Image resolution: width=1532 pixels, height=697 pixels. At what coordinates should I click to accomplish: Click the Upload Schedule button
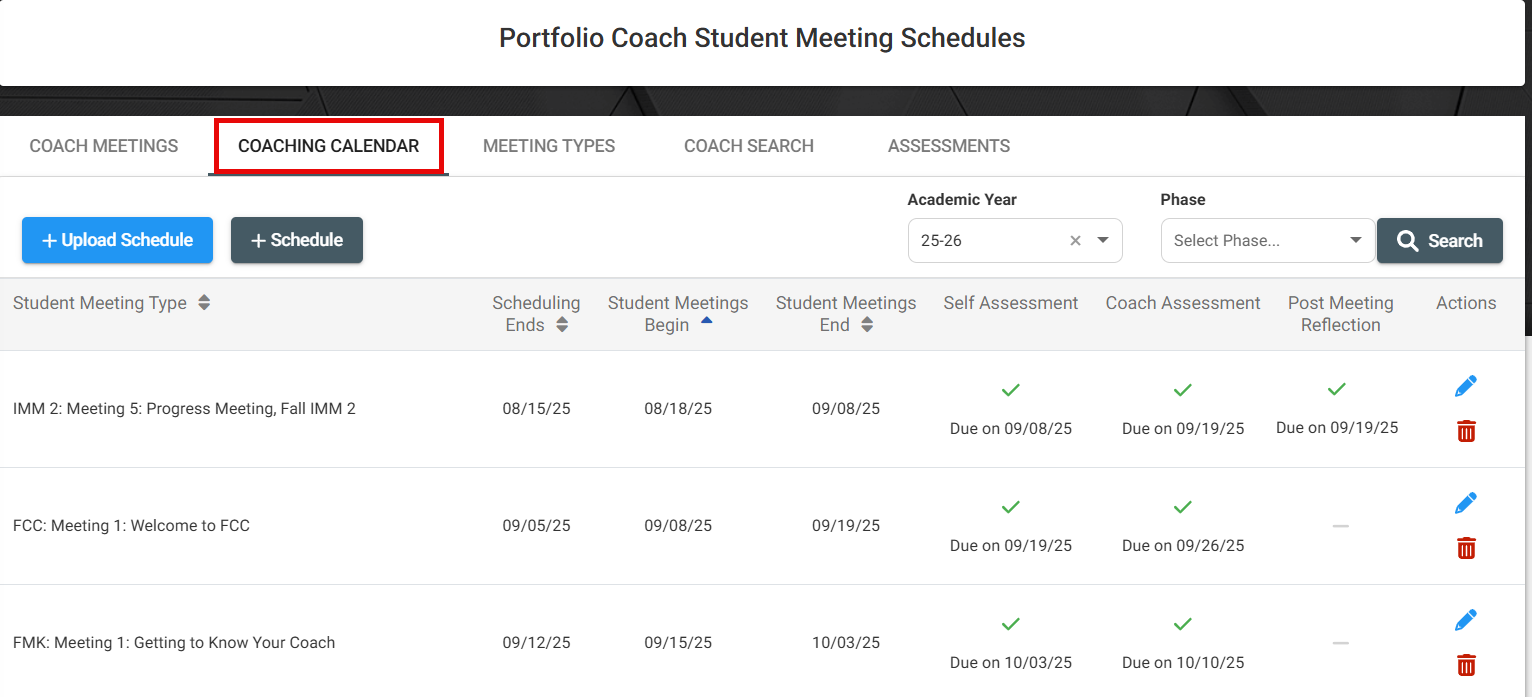117,240
